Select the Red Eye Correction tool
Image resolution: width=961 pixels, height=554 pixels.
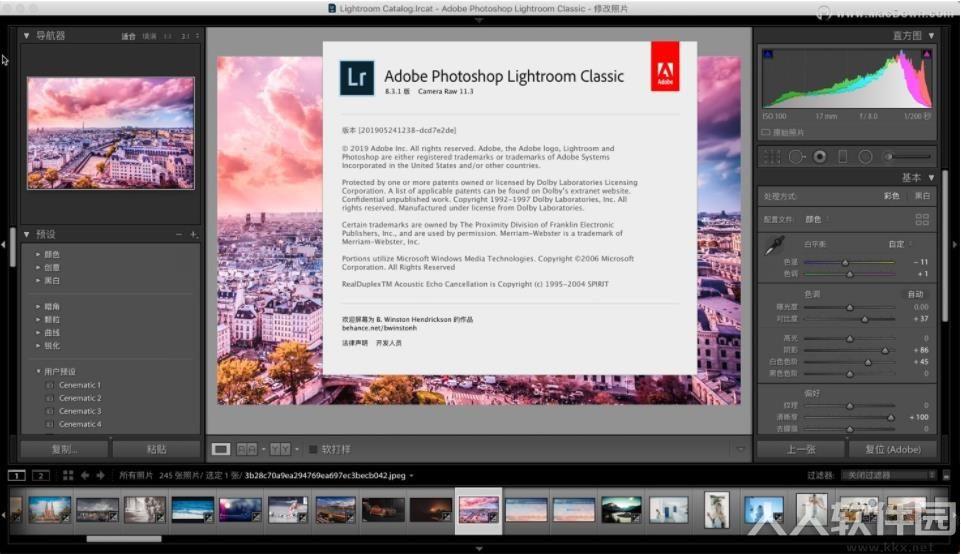pyautogui.click(x=819, y=157)
